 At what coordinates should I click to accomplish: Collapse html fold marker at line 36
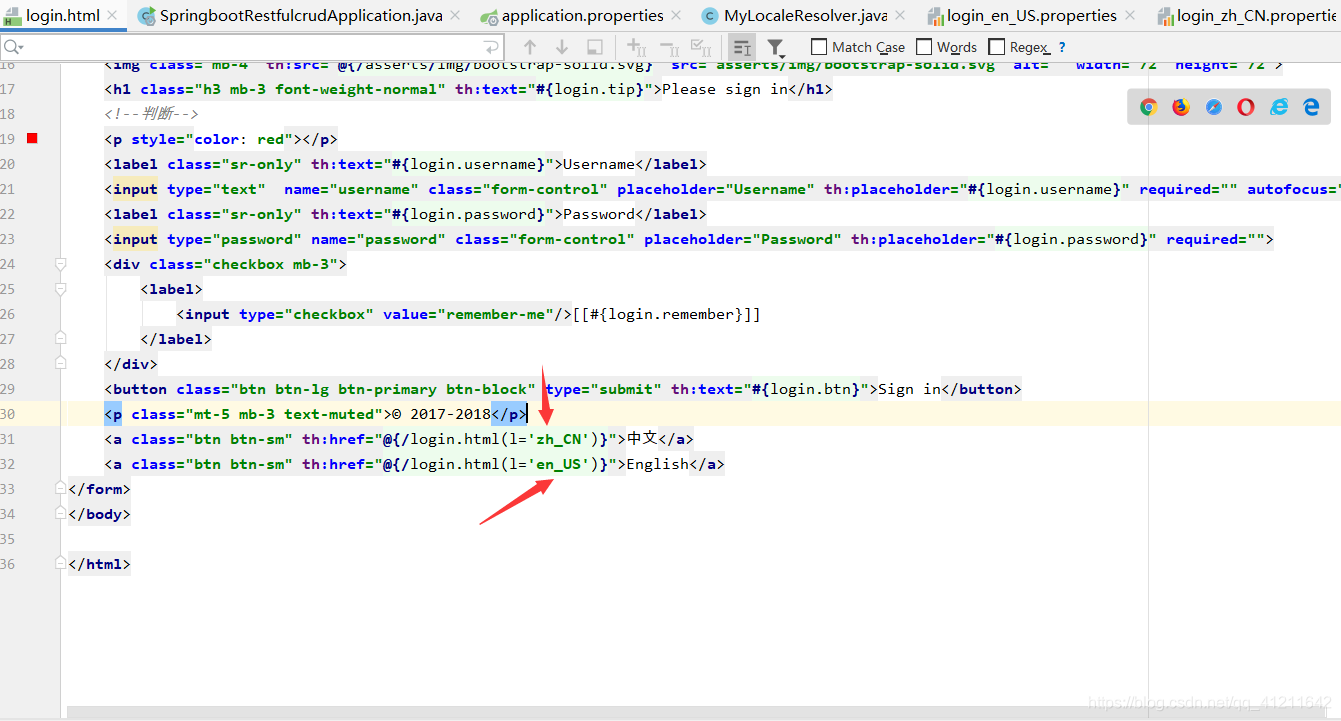[x=61, y=564]
